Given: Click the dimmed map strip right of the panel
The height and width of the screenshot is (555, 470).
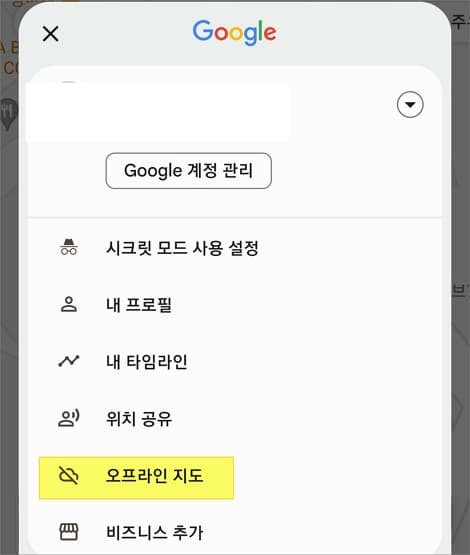Looking at the screenshot, I should pyautogui.click(x=461, y=283).
